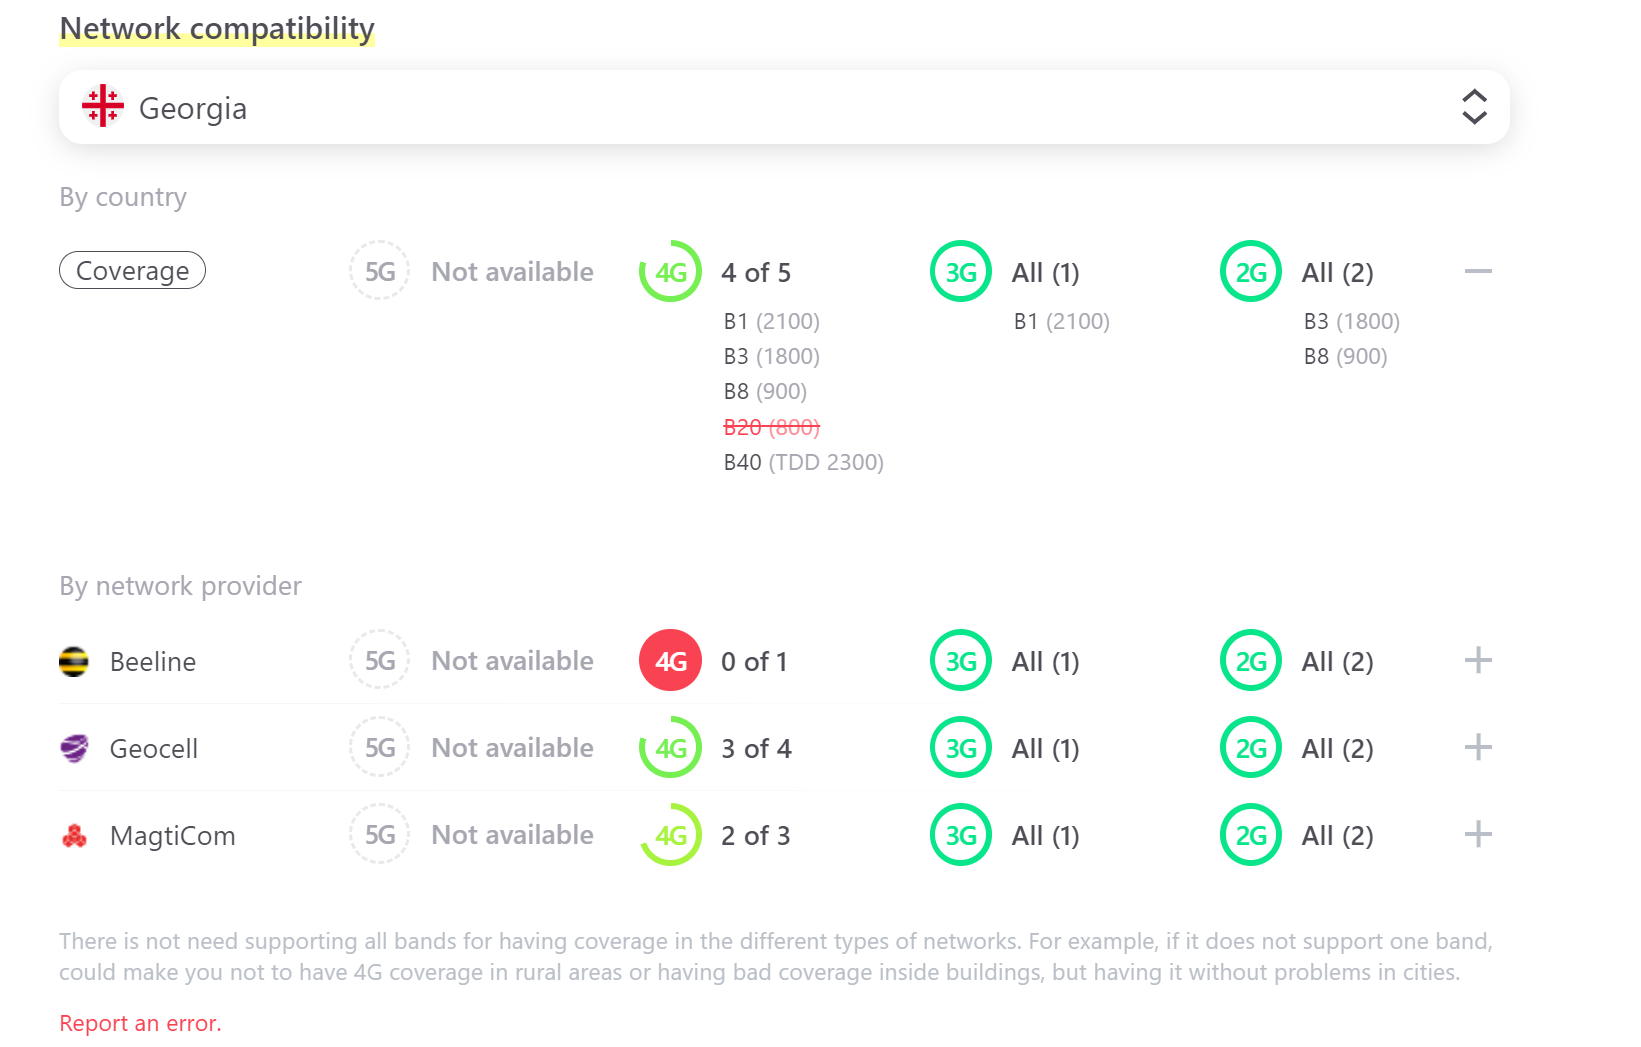Viewport: 1641px width, 1047px height.
Task: Click the MagtiCom 2G icon
Action: click(1251, 835)
